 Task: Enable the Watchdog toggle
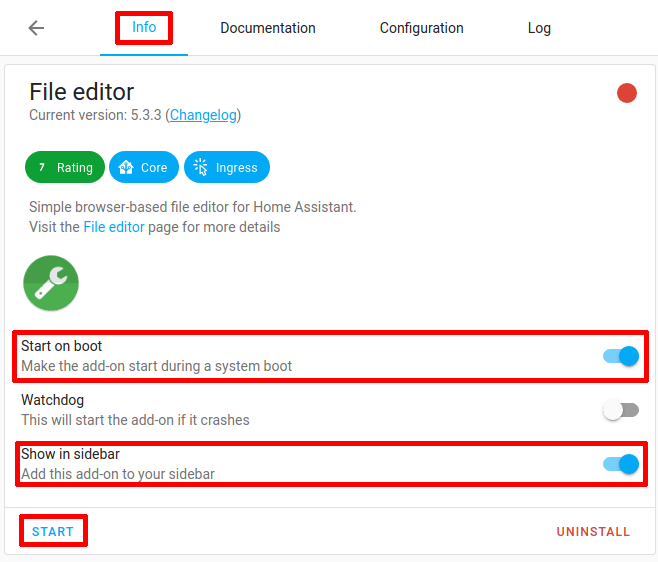(621, 410)
